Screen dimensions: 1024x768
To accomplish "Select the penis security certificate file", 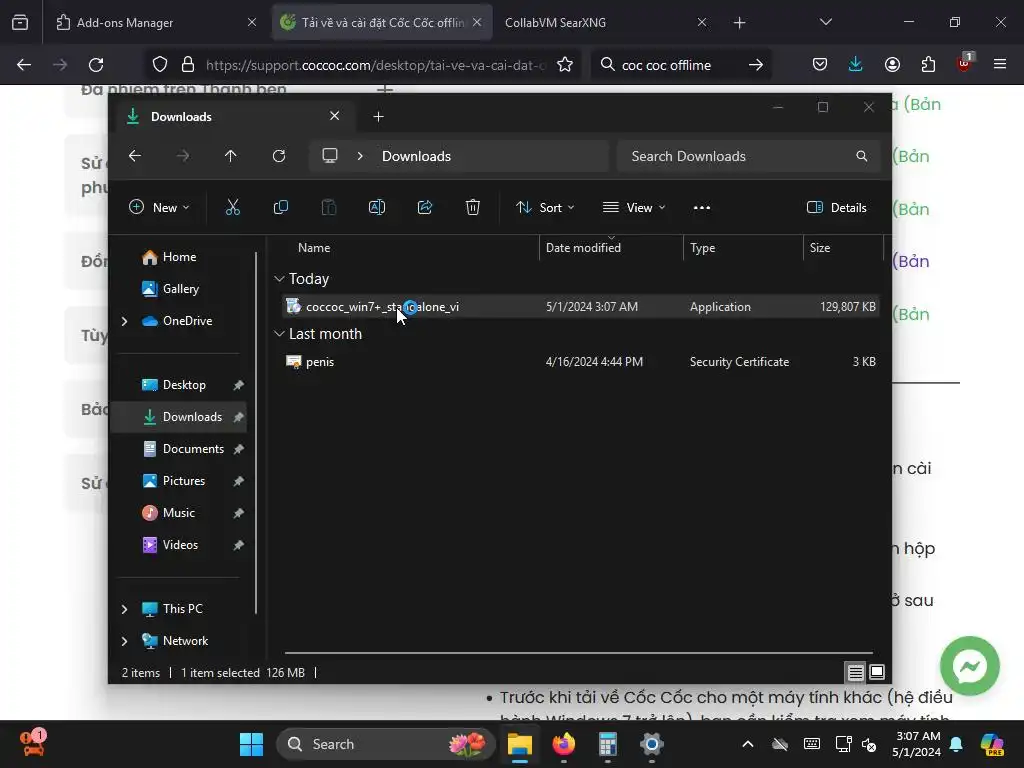I will pyautogui.click(x=581, y=362).
